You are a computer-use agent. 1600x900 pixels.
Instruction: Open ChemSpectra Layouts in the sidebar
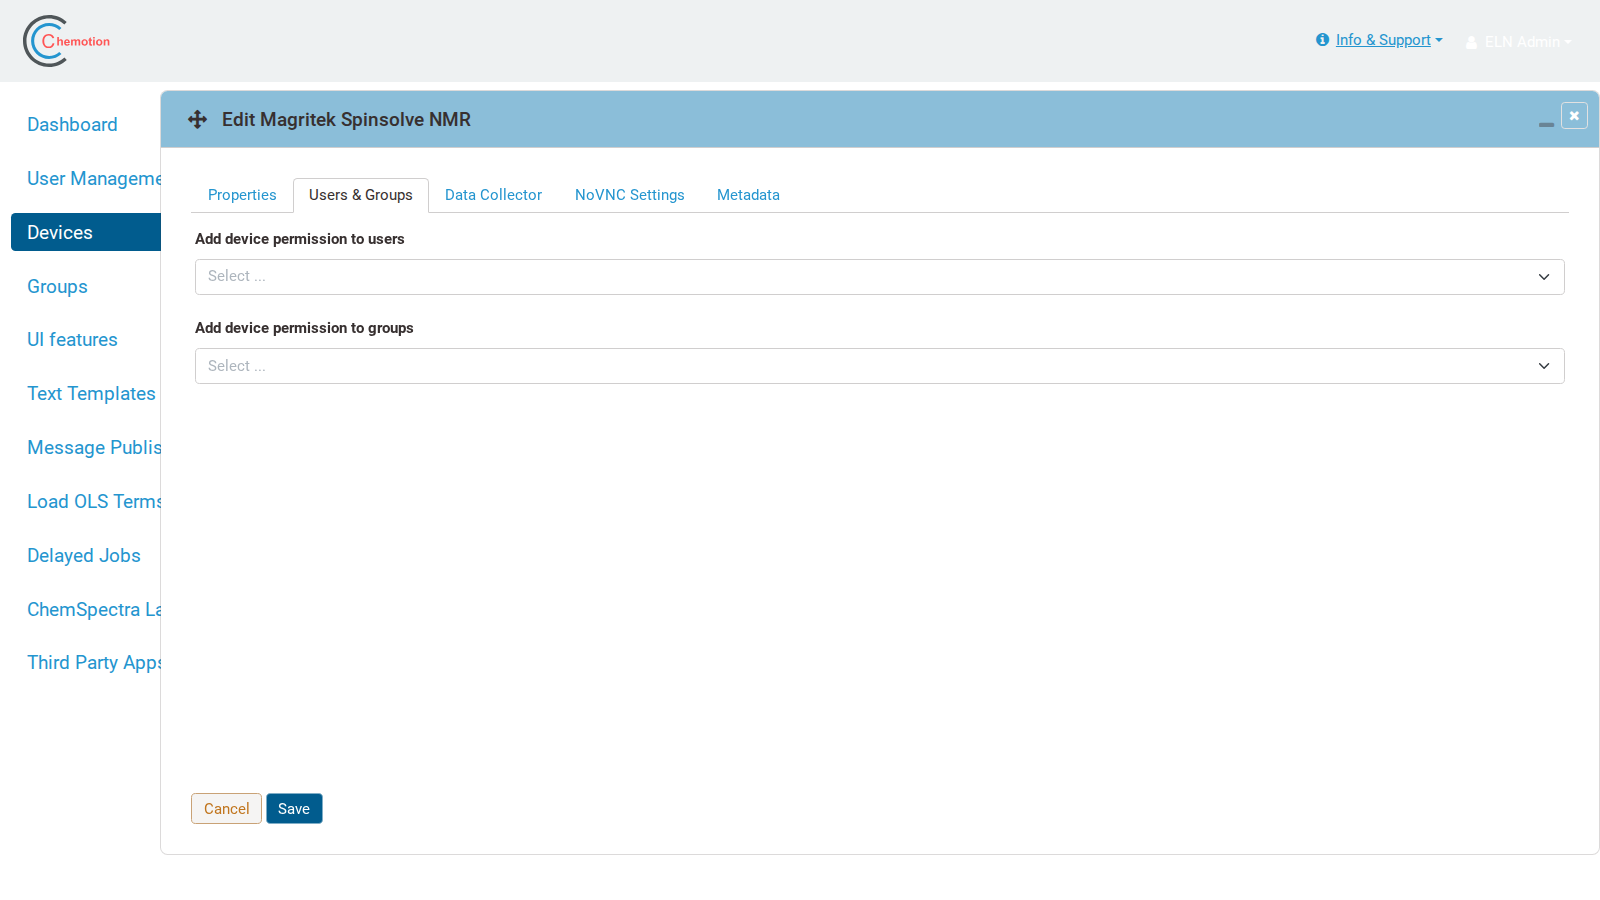click(94, 610)
